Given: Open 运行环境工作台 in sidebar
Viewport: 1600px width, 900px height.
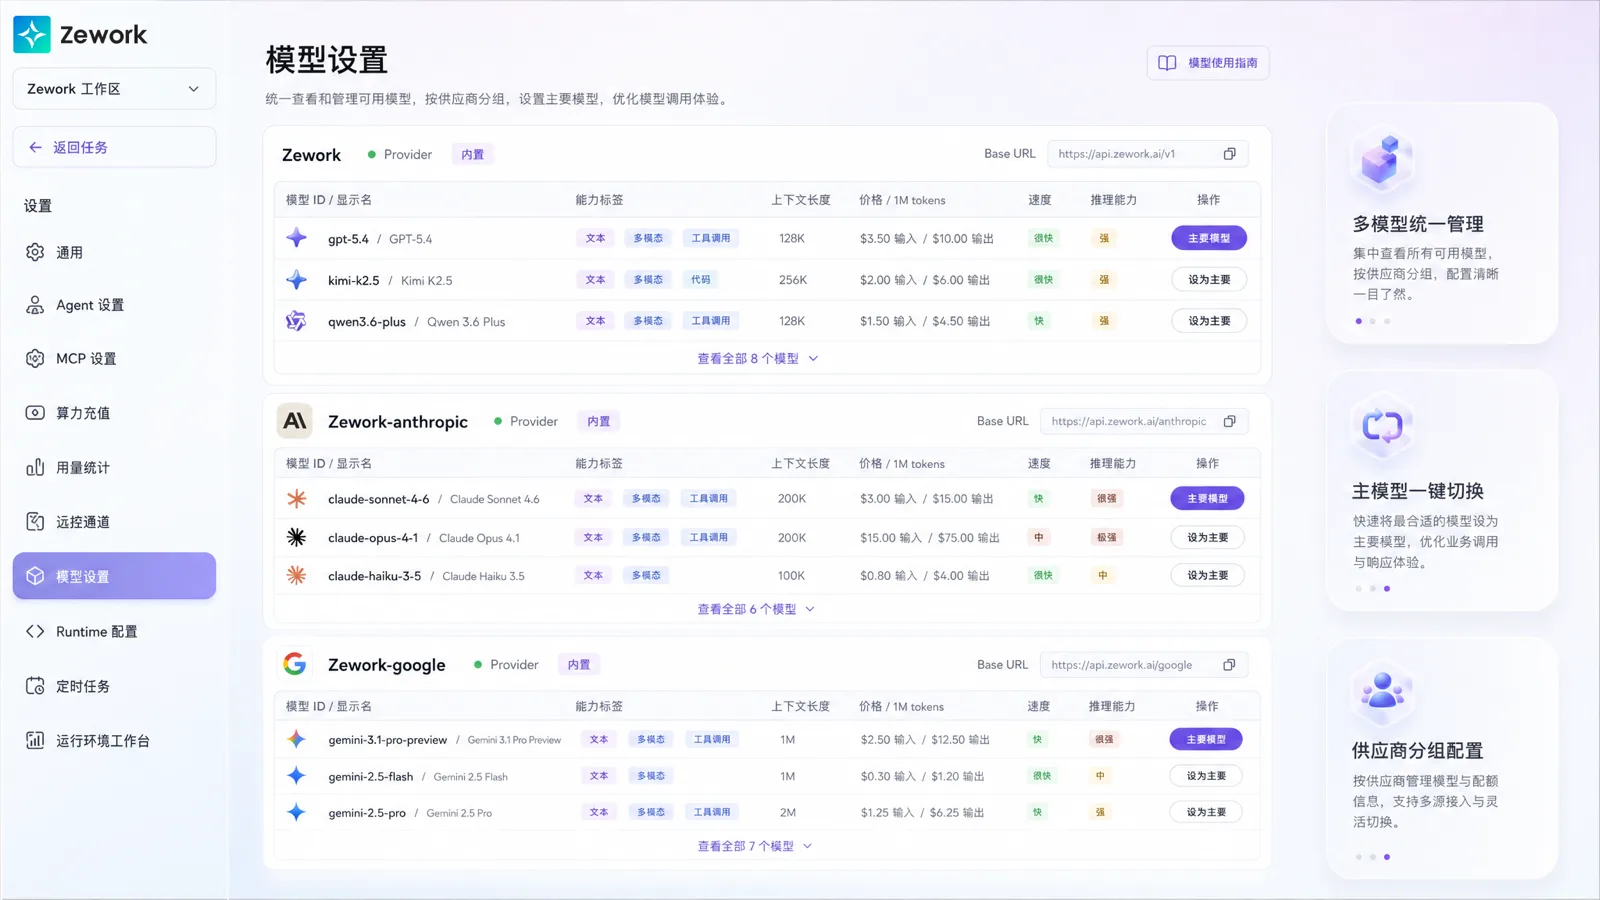Looking at the screenshot, I should coord(114,741).
